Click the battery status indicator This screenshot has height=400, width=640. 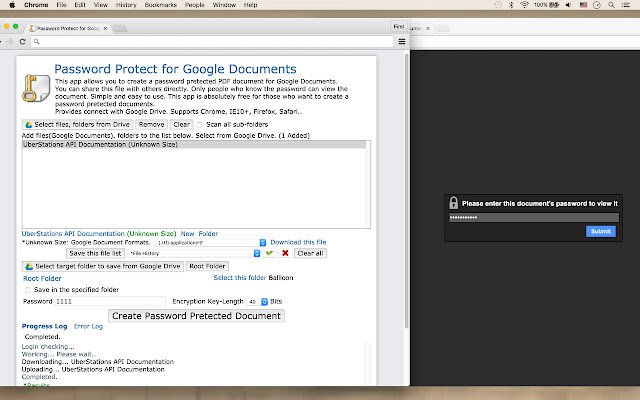(x=547, y=5)
